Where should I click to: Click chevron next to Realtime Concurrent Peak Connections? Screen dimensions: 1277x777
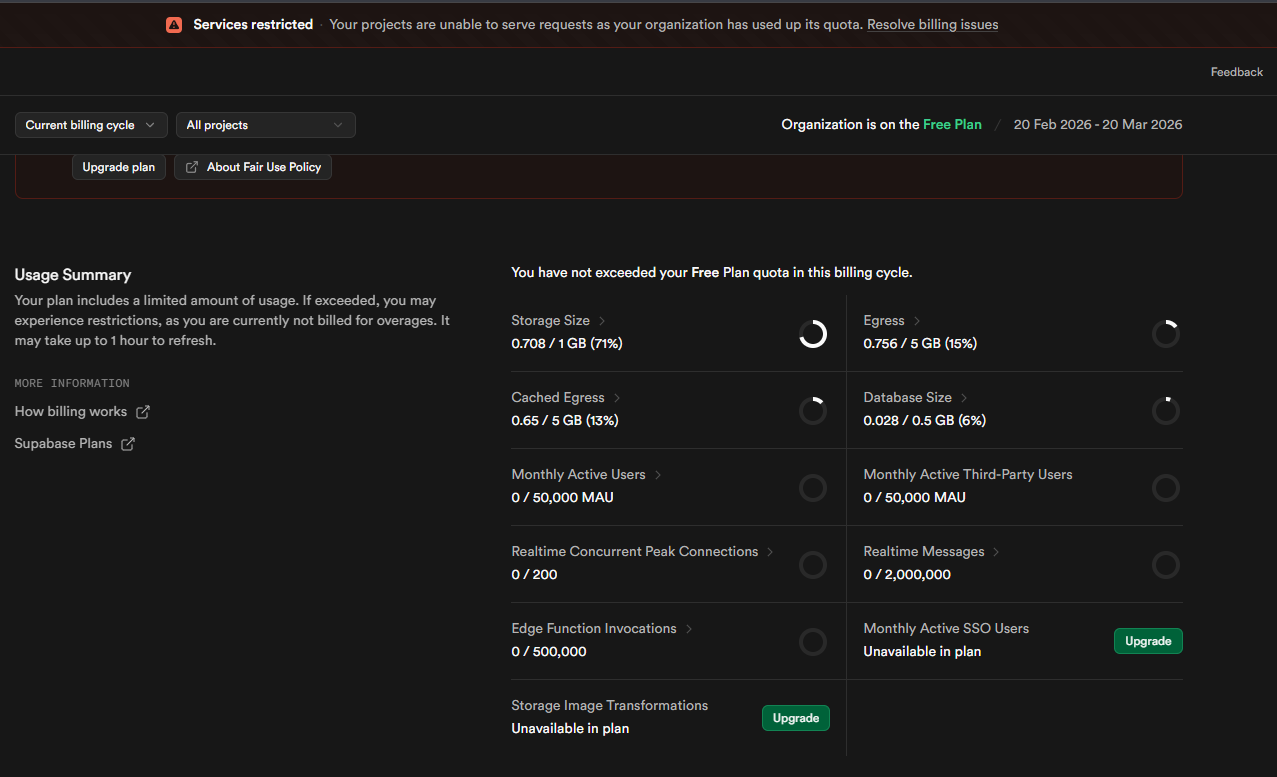coord(770,552)
